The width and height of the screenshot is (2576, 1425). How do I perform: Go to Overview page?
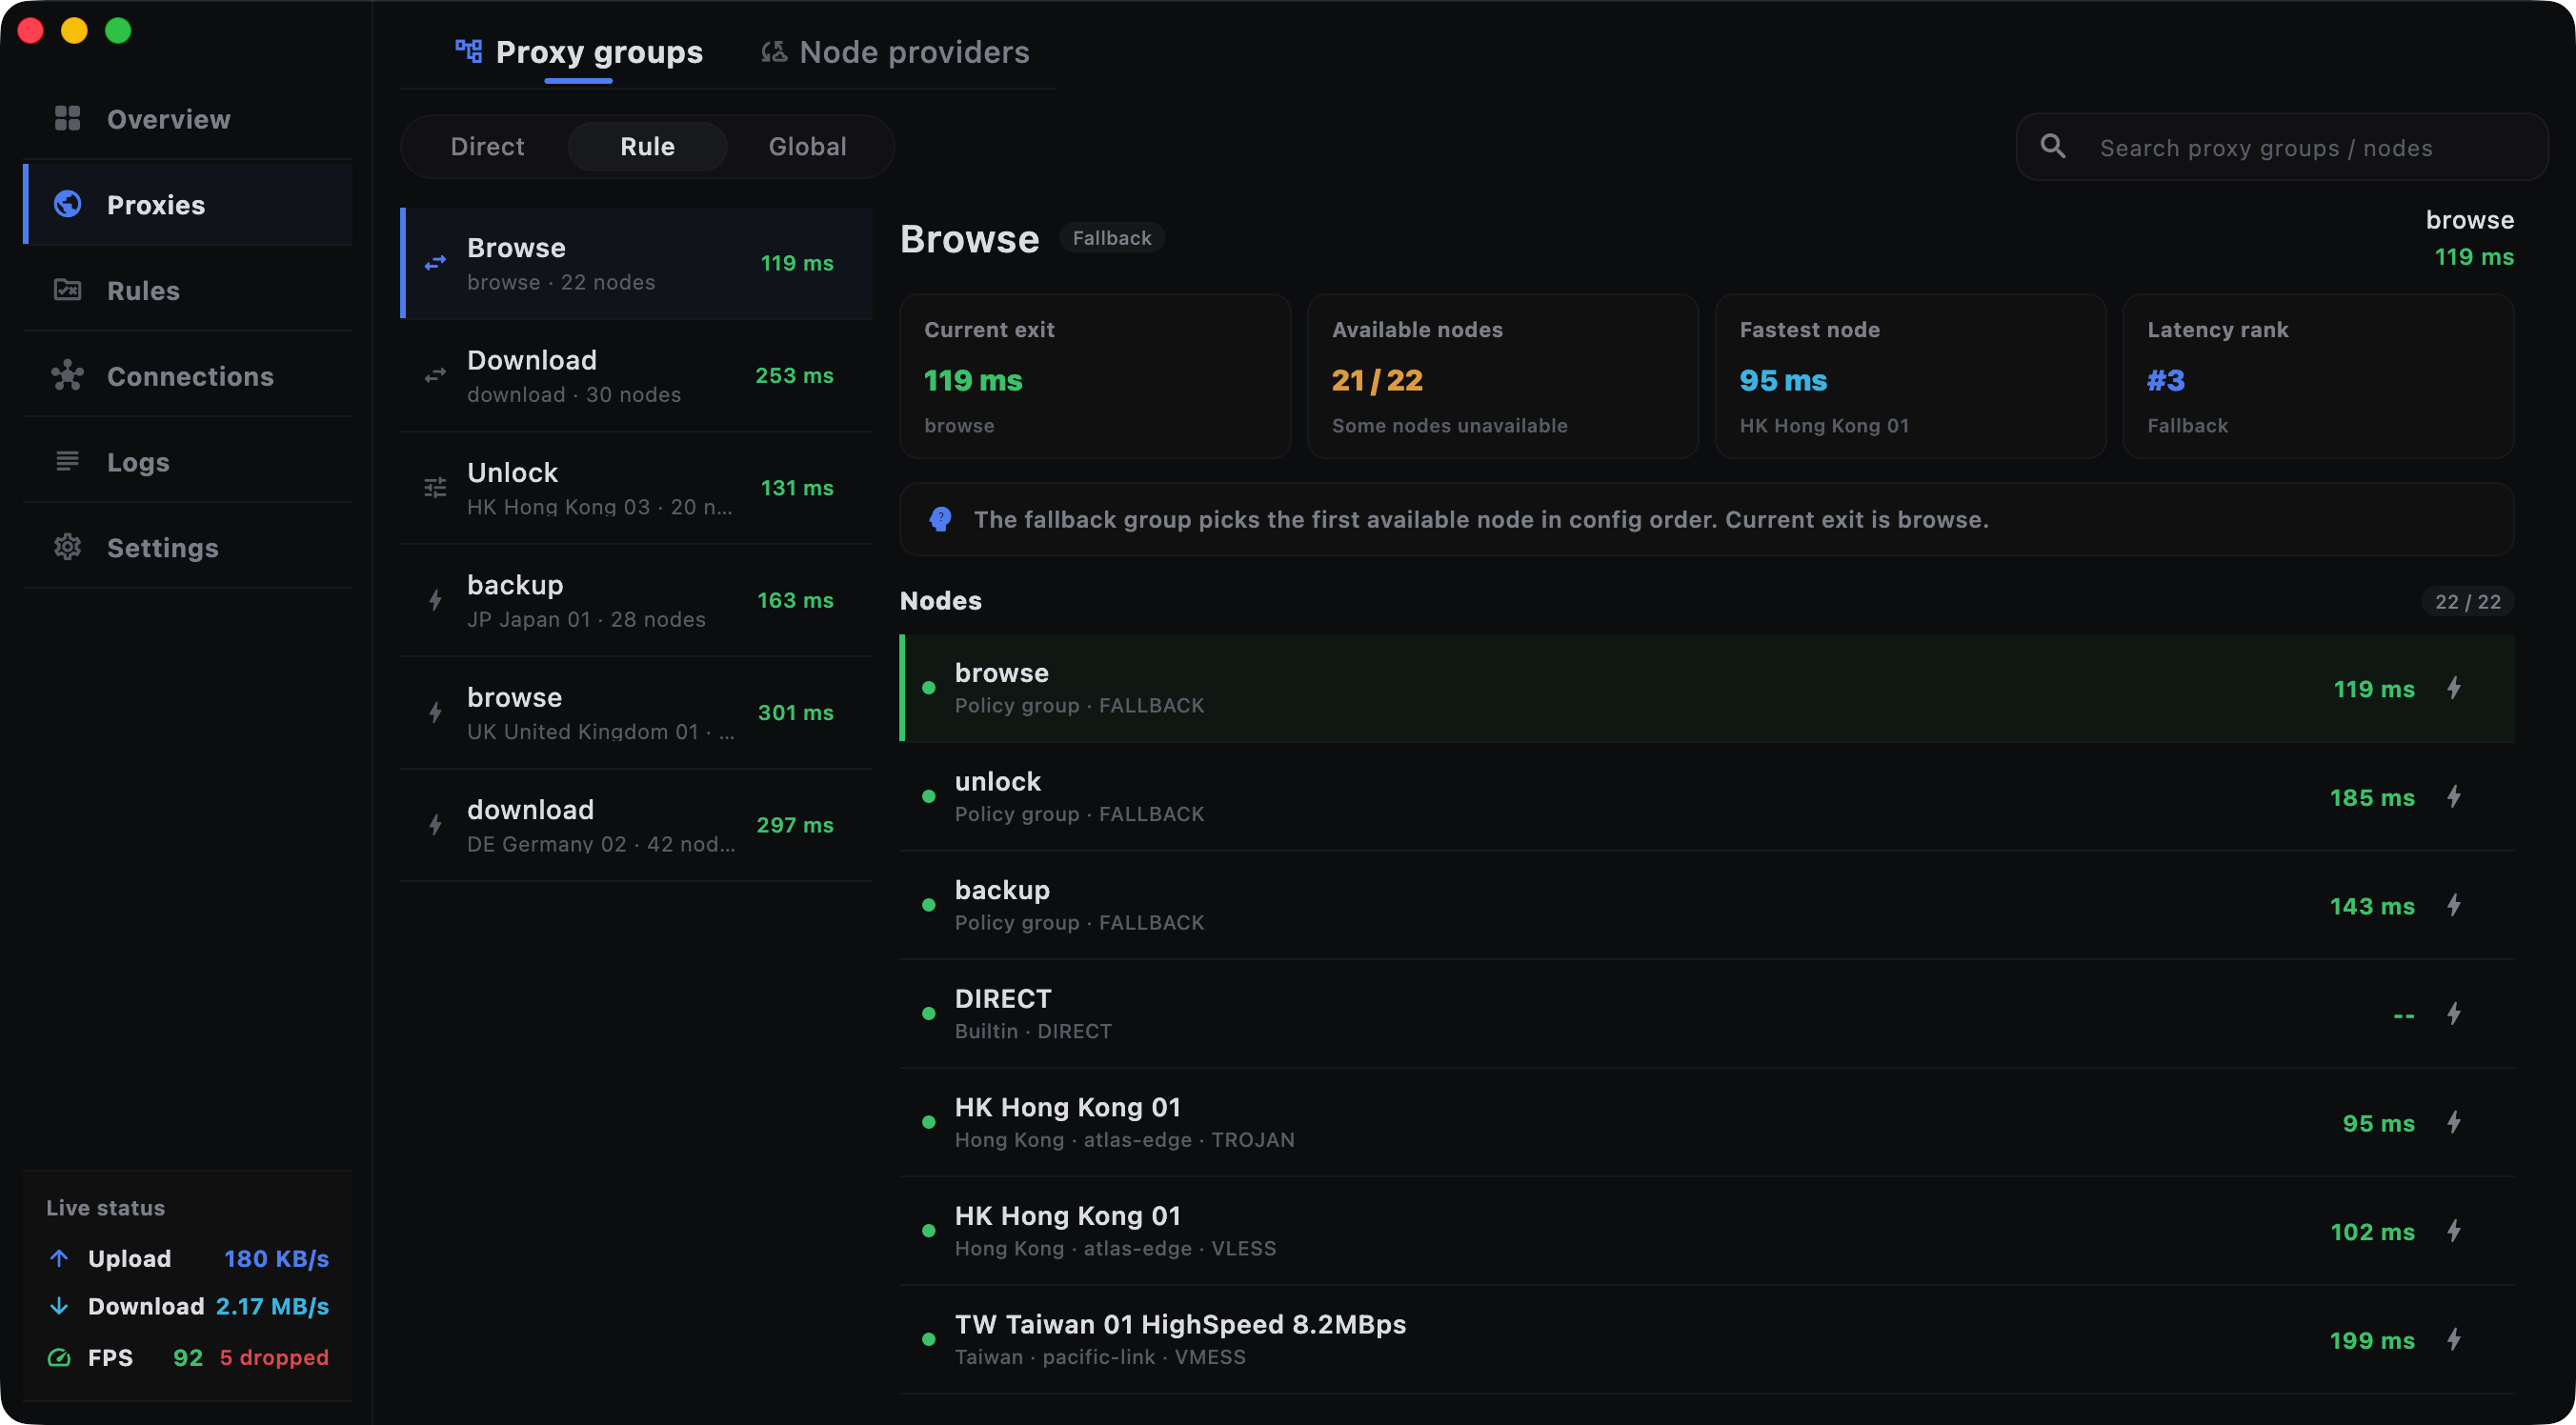187,119
